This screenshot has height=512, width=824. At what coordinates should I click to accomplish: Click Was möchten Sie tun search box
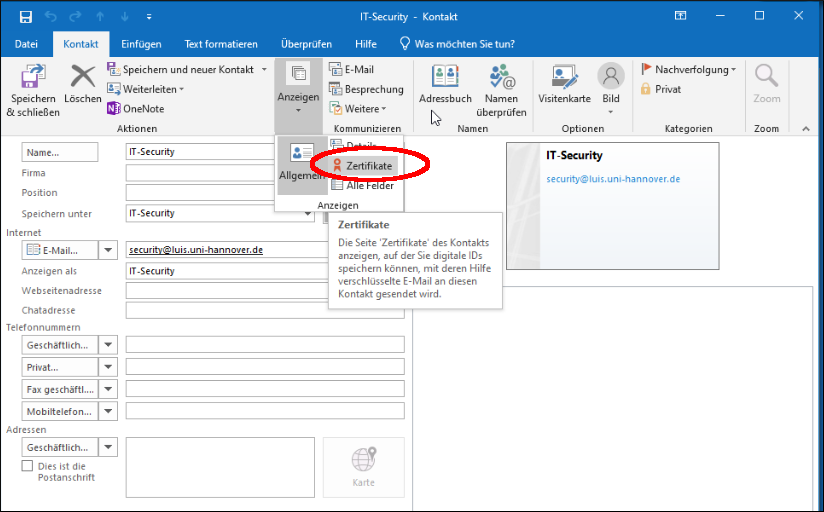(457, 44)
